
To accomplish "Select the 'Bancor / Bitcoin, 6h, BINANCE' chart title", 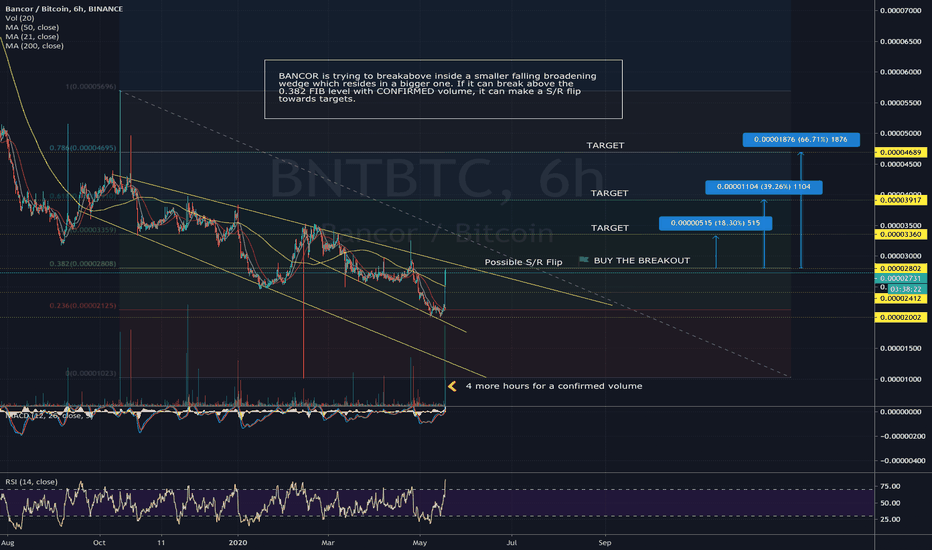I will tap(64, 9).
